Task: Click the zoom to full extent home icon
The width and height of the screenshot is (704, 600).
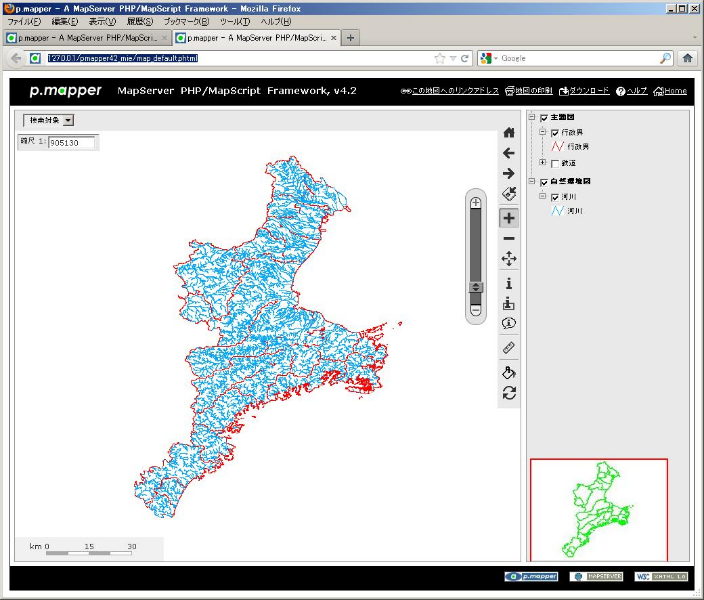Action: tap(509, 132)
